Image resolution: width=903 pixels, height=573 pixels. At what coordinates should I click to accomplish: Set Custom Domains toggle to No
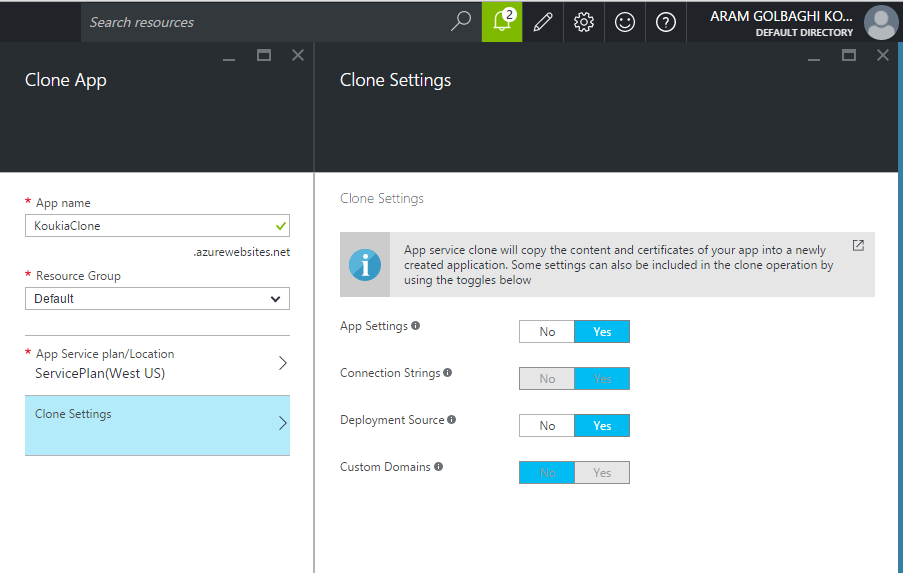547,473
